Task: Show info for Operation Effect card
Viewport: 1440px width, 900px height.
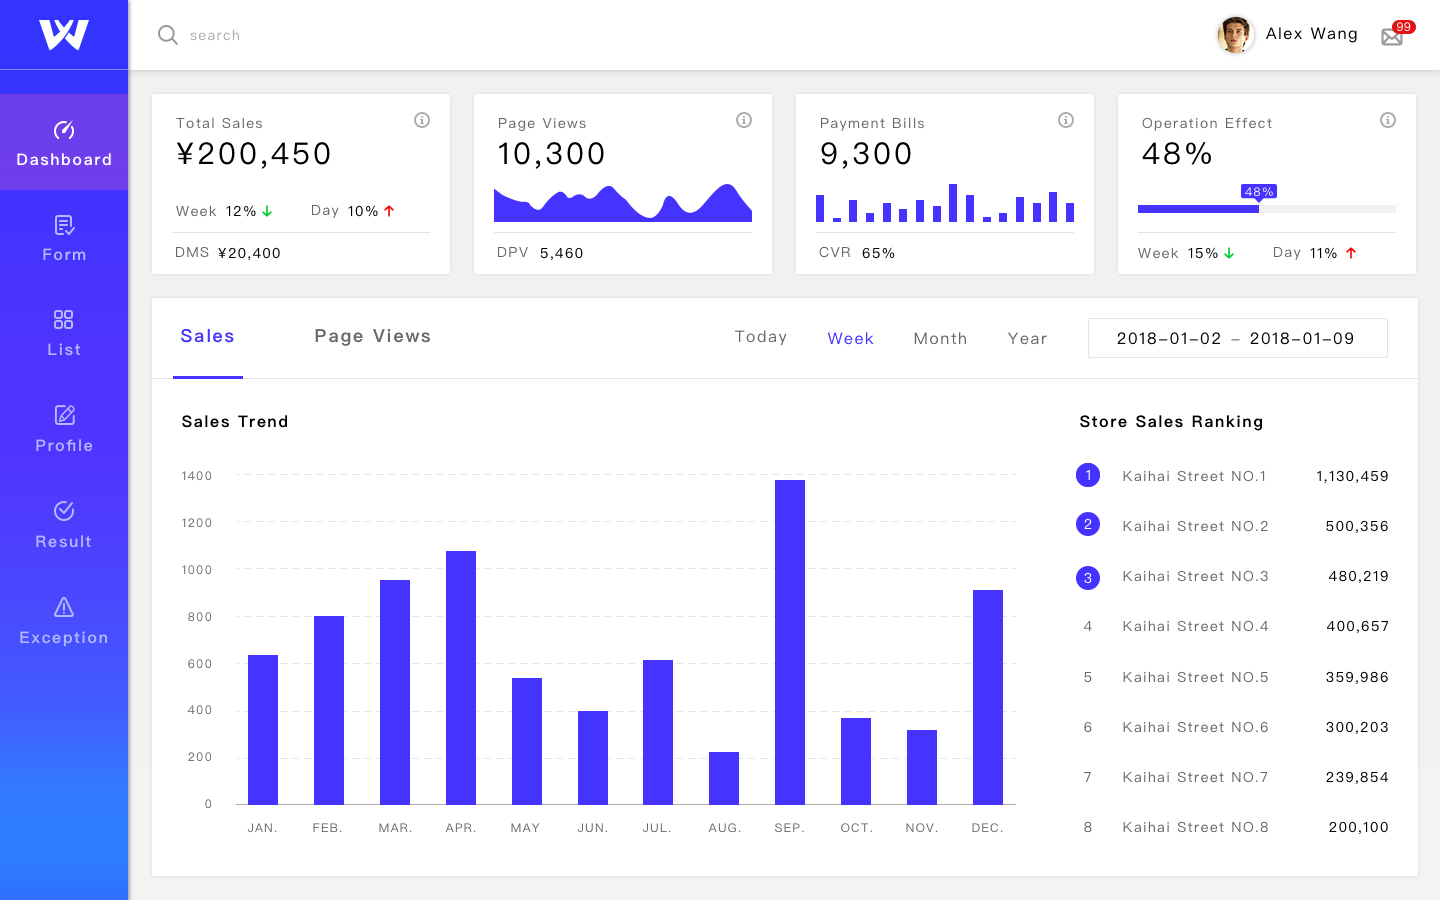Action: click(1388, 120)
